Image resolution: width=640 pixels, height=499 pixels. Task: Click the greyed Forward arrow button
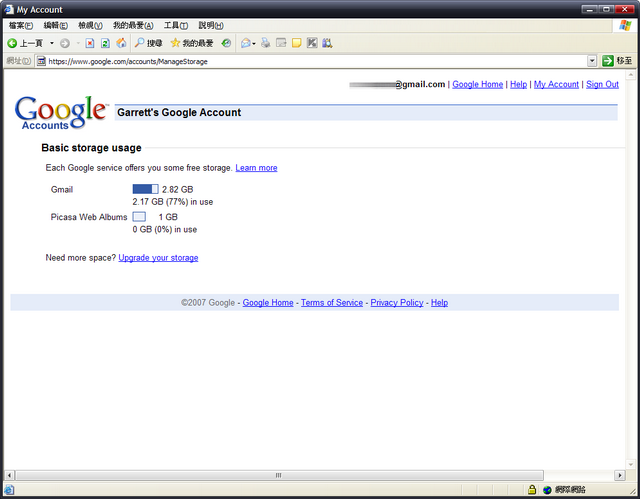click(64, 43)
